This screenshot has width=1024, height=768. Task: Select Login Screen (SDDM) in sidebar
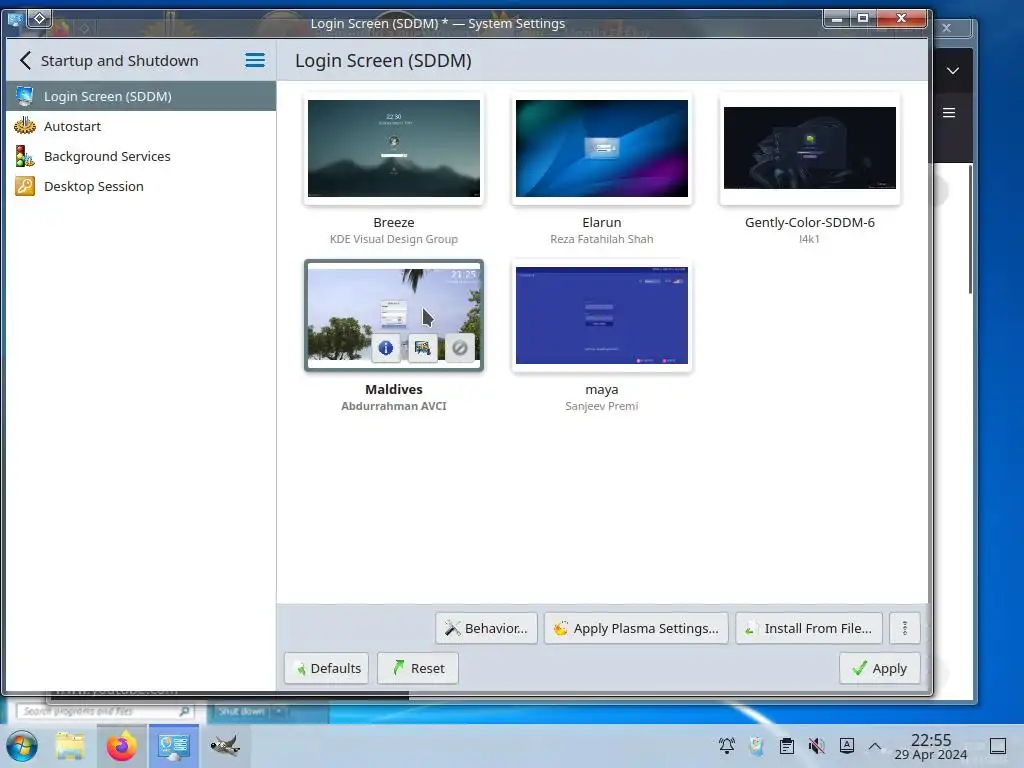point(140,96)
